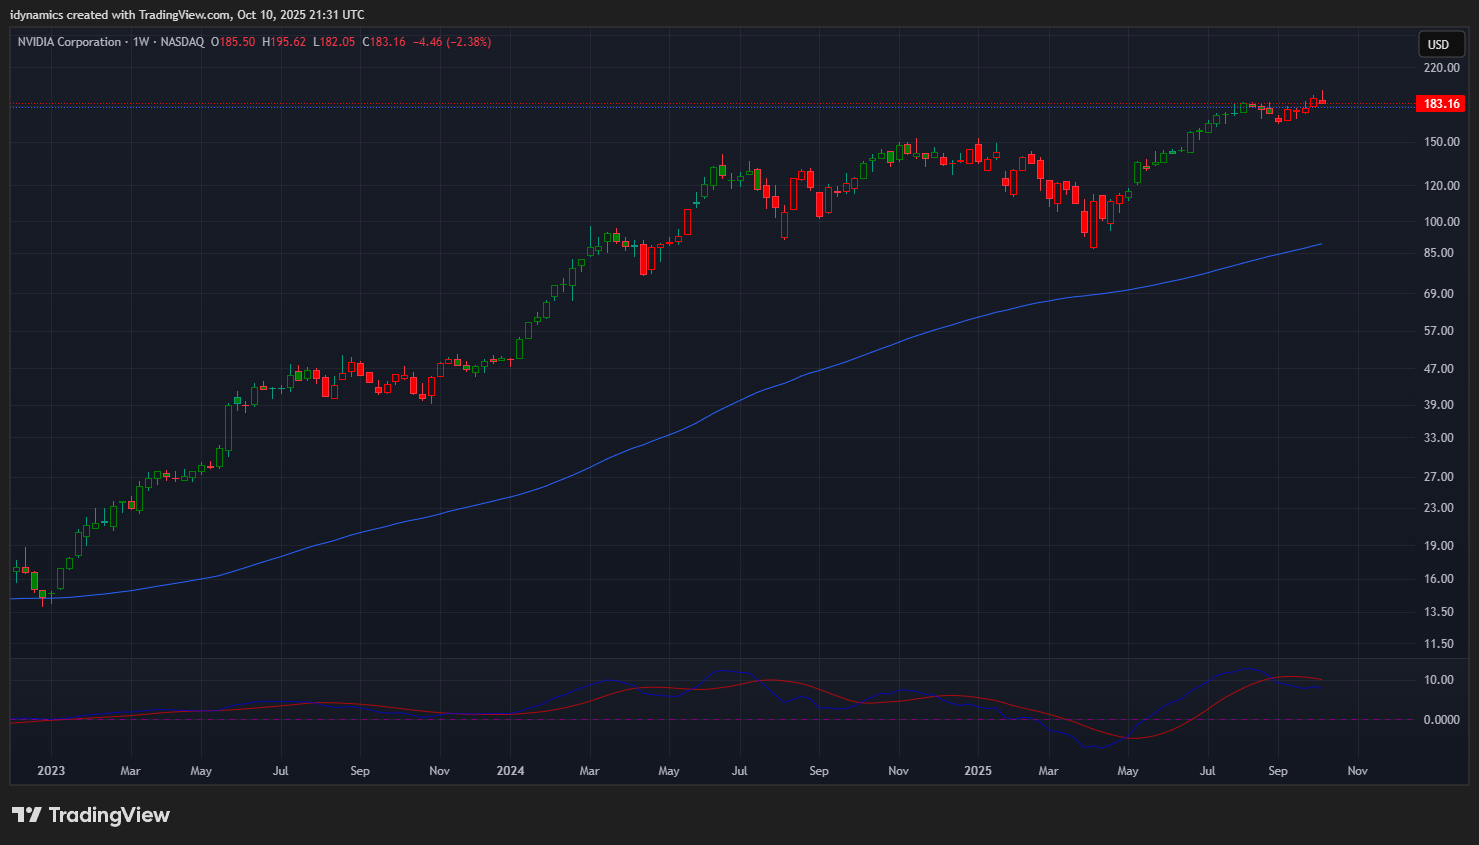This screenshot has width=1479, height=845.
Task: Select the NVIDIA Corporation symbol title
Action: [69, 42]
